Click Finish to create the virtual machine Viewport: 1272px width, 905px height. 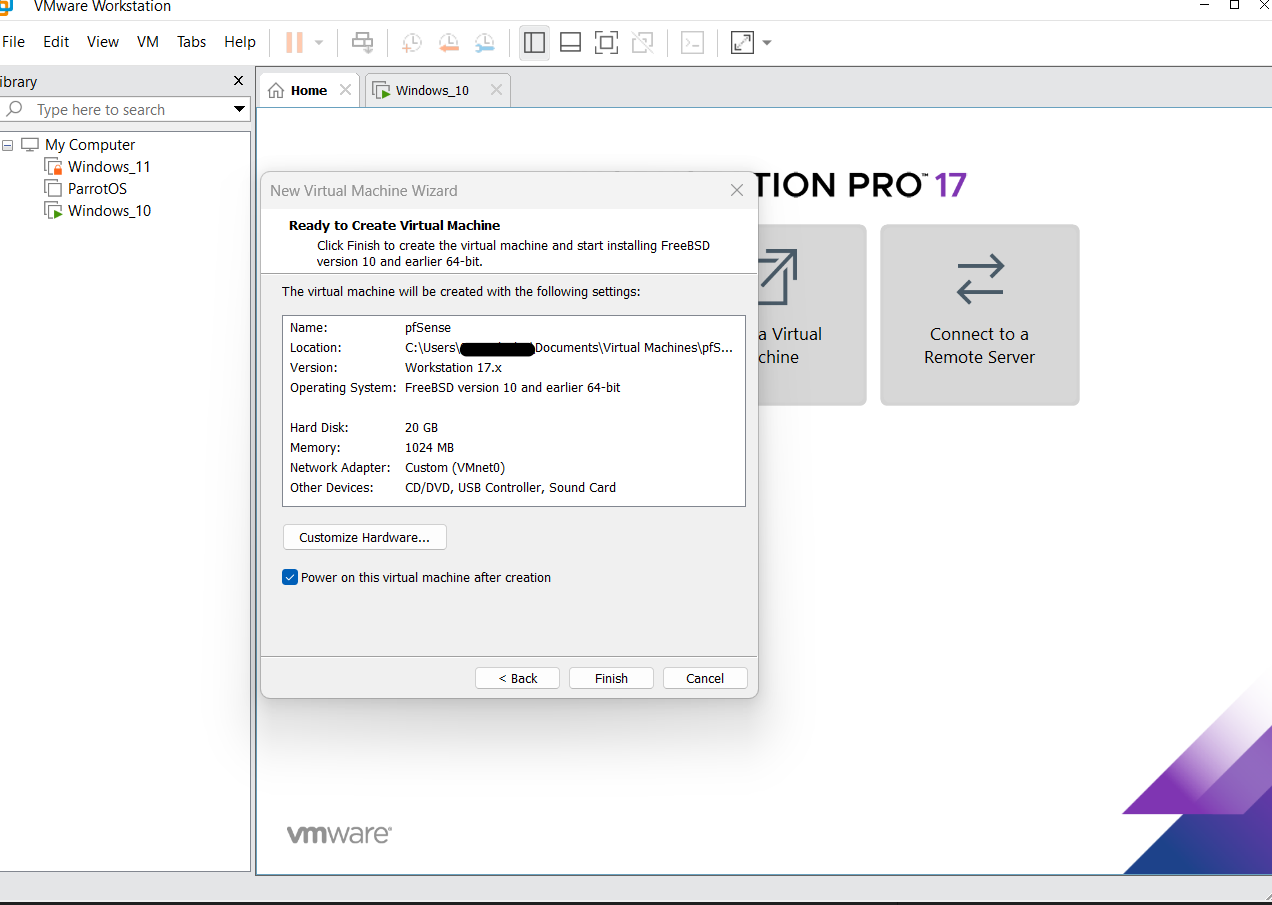point(611,678)
